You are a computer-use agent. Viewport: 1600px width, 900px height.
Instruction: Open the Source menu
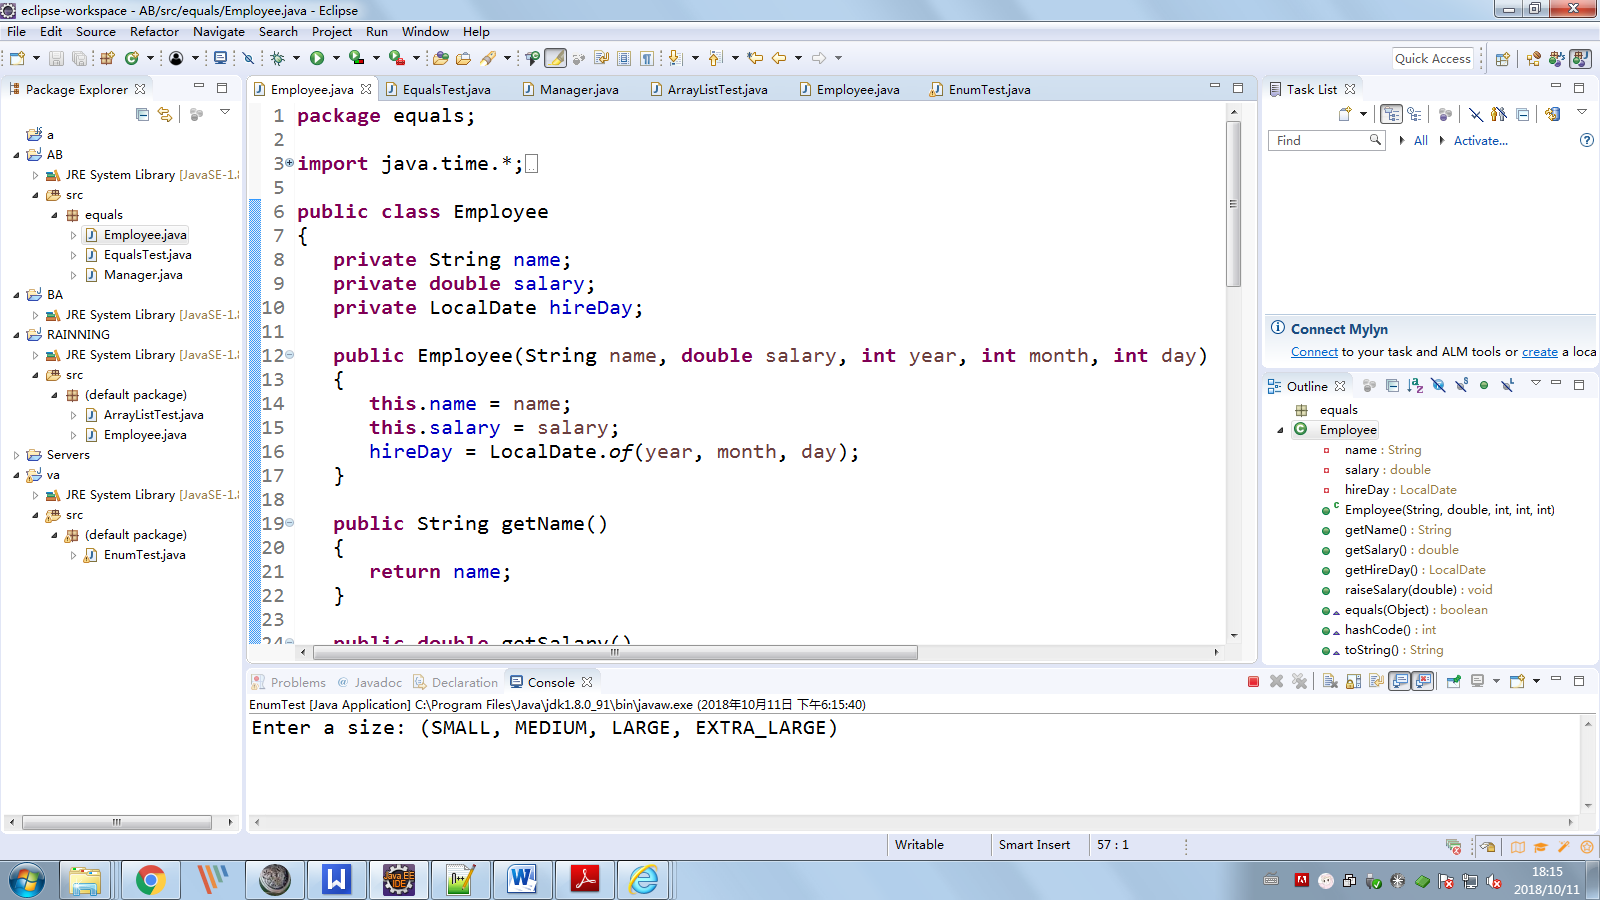pyautogui.click(x=96, y=32)
